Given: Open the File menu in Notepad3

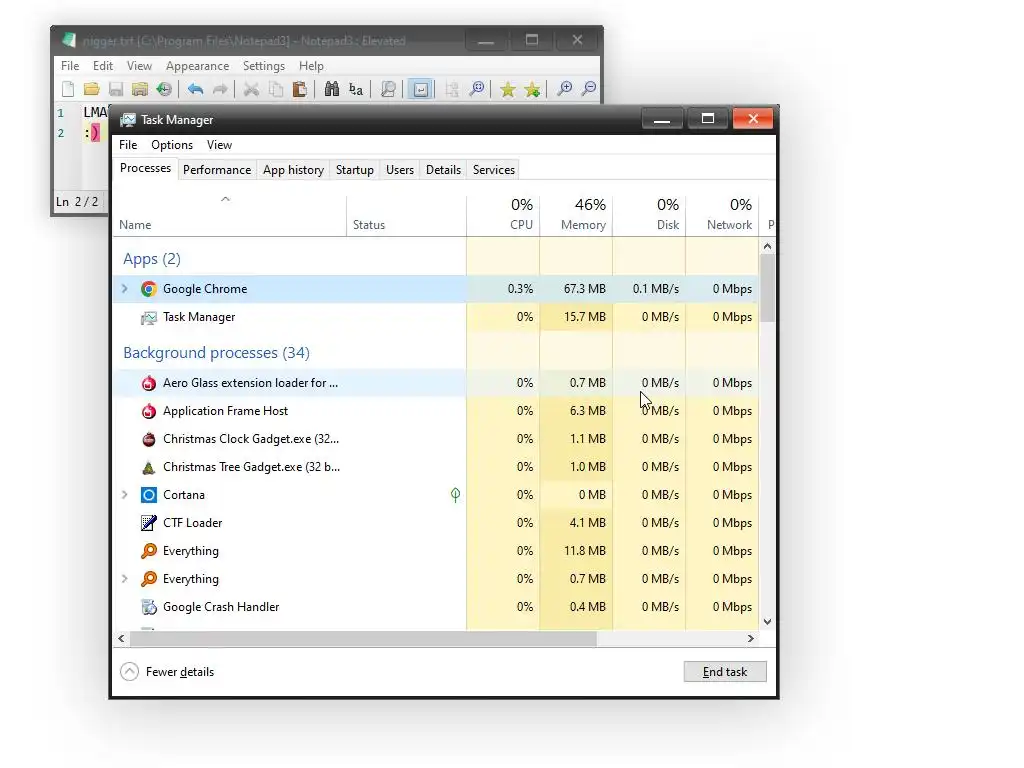Looking at the screenshot, I should pyautogui.click(x=70, y=66).
